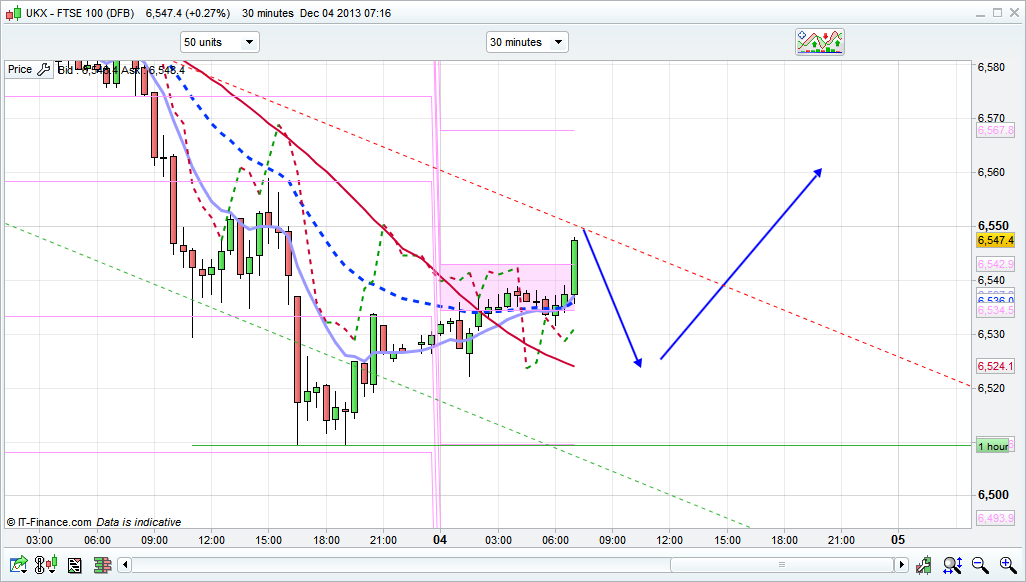Open the indicators and trading systems button
The image size is (1026, 582).
[x=819, y=42]
